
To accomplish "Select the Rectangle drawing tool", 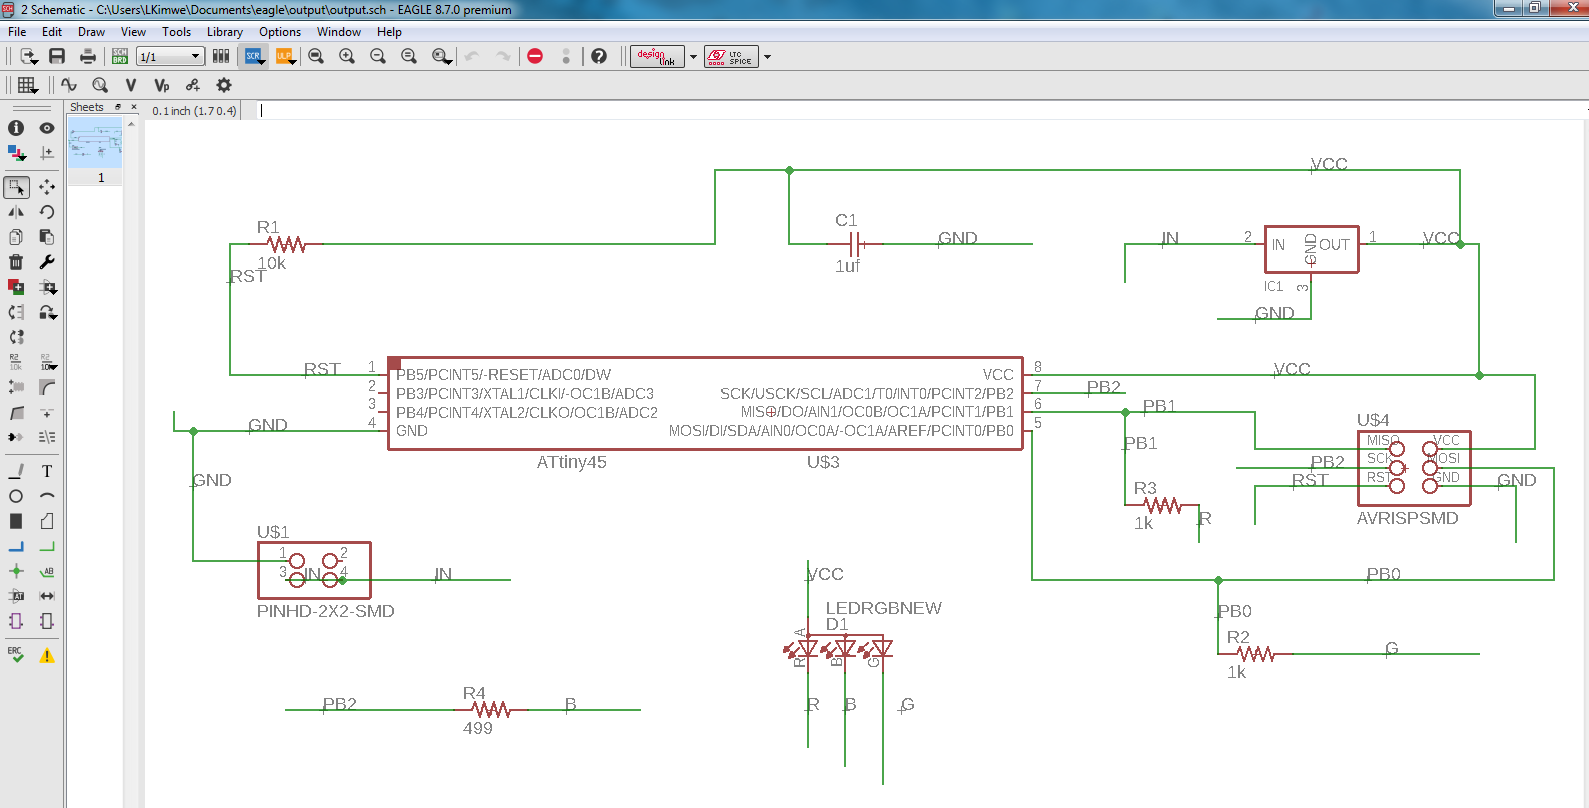I will 16,521.
